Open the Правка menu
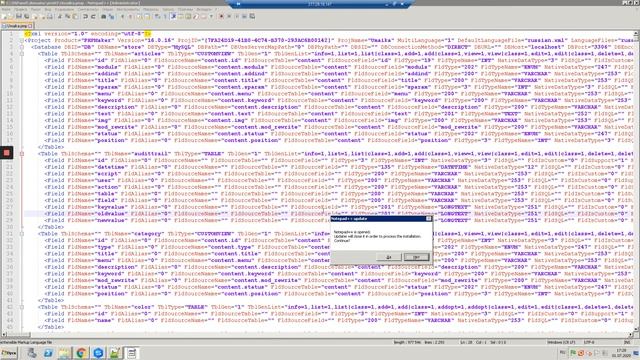 pyautogui.click(x=20, y=9)
